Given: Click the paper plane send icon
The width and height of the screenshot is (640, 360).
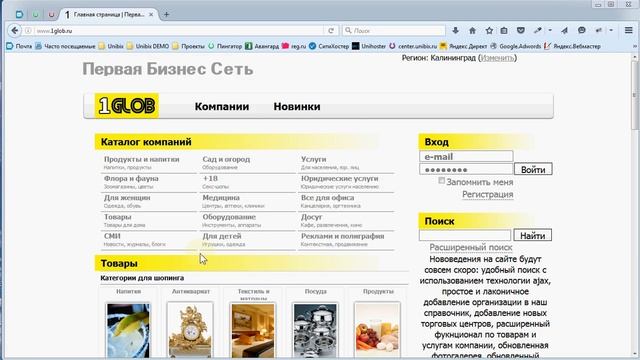Looking at the screenshot, I should click(564, 31).
